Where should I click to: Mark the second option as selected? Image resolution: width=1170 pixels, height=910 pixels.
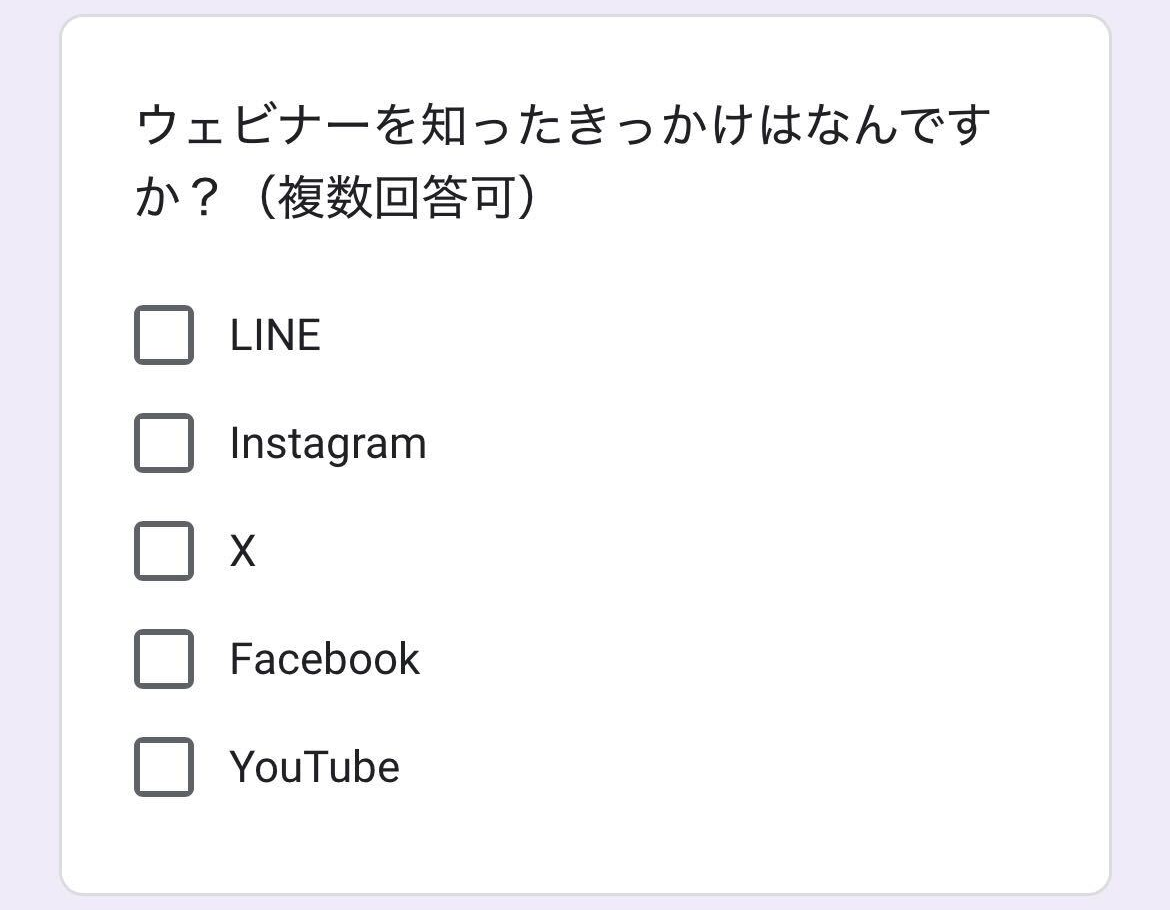(164, 444)
